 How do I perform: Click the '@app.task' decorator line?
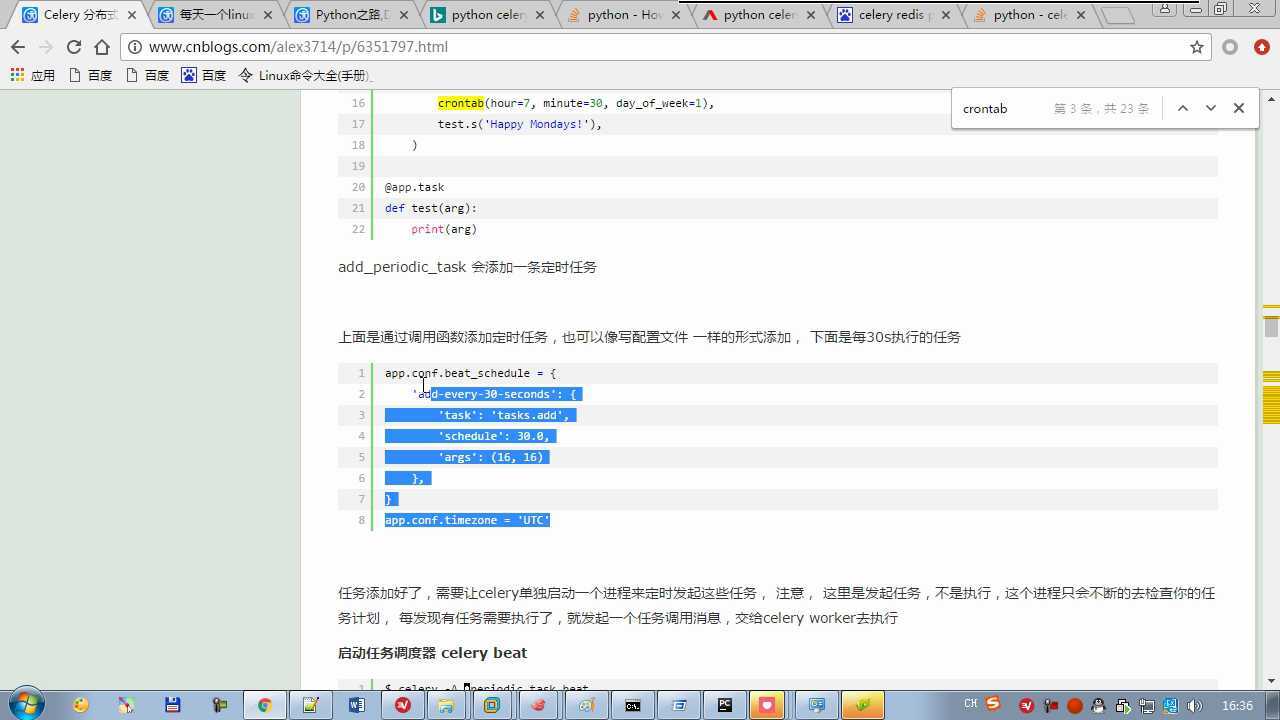click(x=414, y=187)
